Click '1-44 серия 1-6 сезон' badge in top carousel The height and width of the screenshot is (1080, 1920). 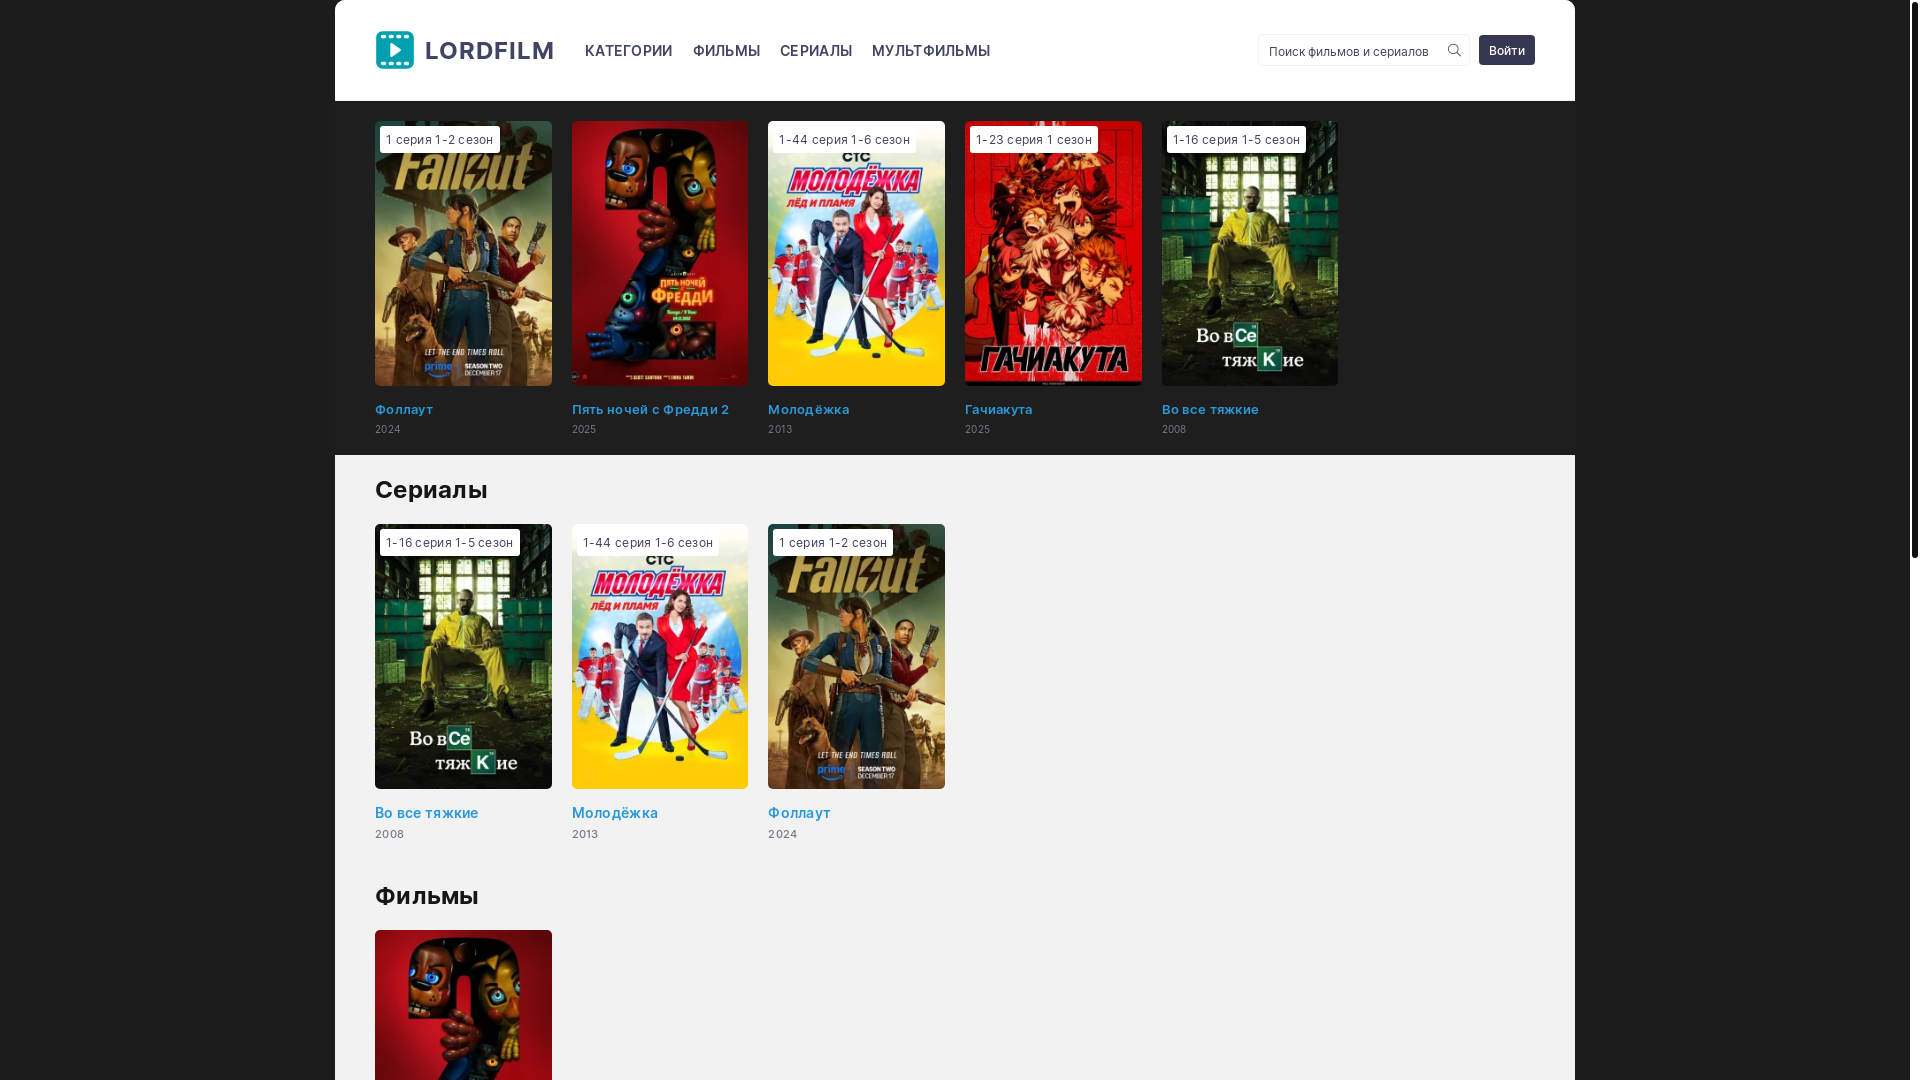pyautogui.click(x=844, y=139)
